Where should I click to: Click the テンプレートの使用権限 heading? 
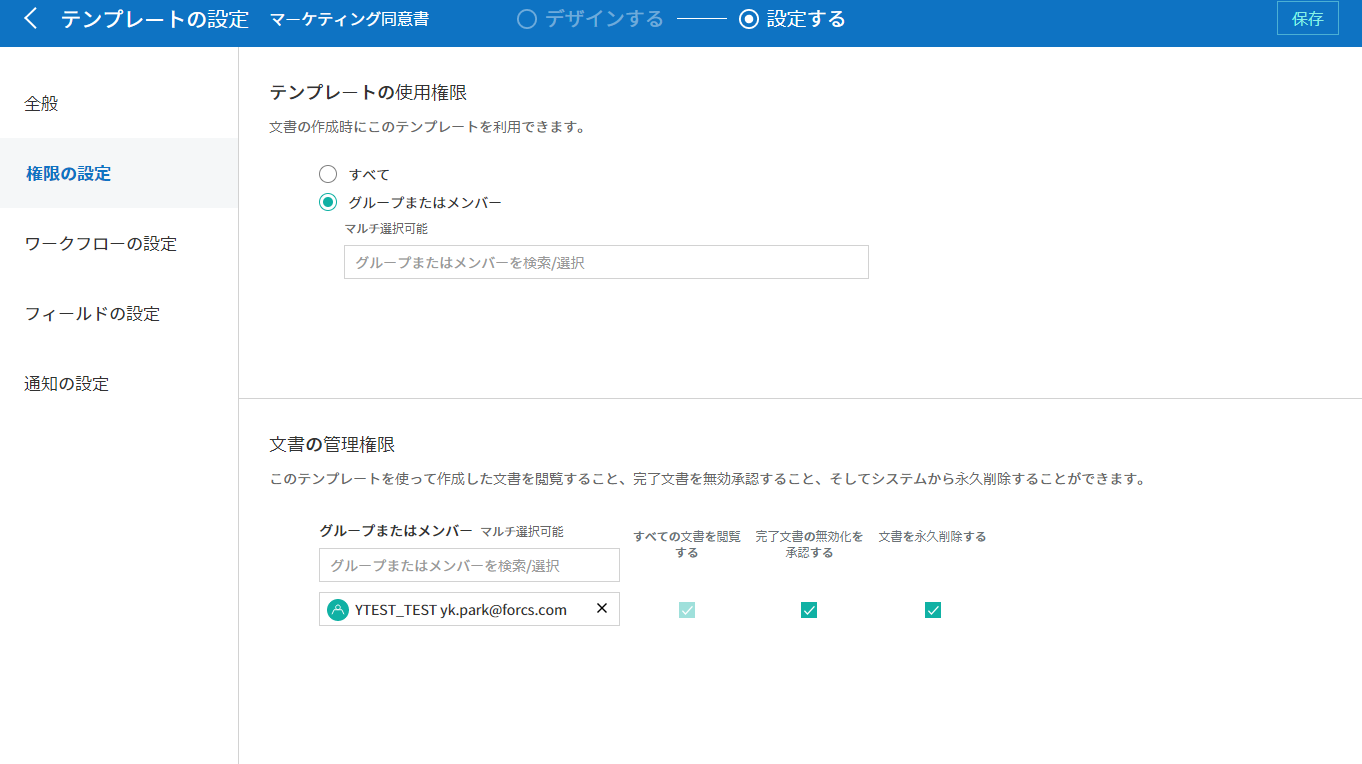point(369,92)
